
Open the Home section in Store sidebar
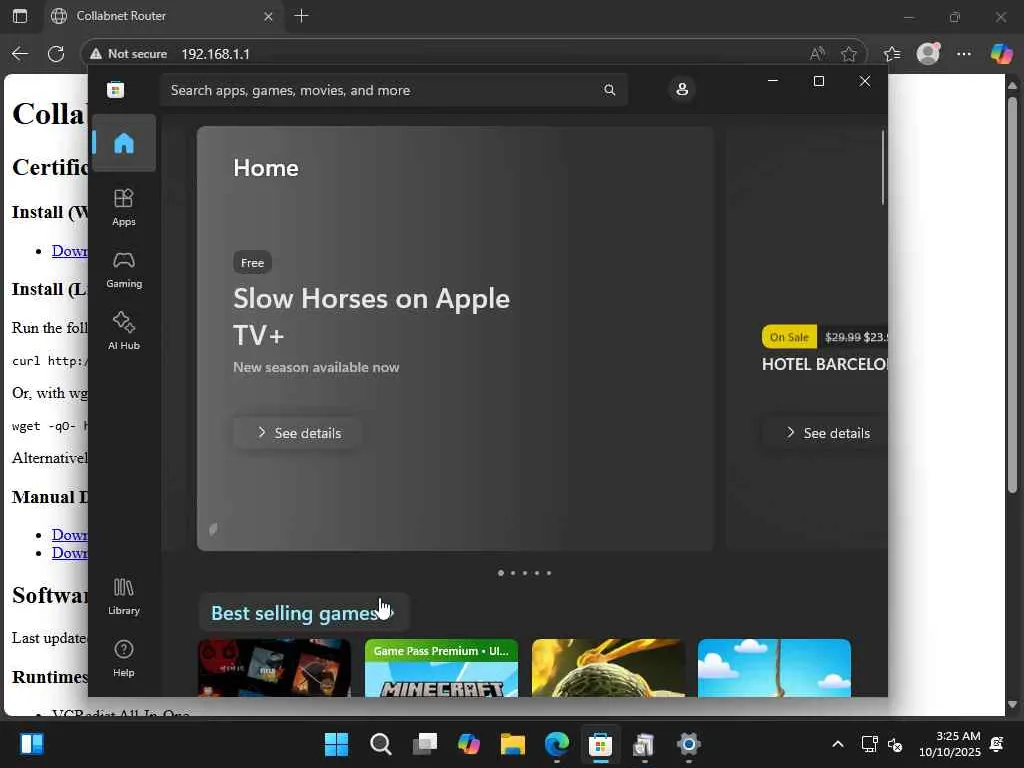[123, 143]
